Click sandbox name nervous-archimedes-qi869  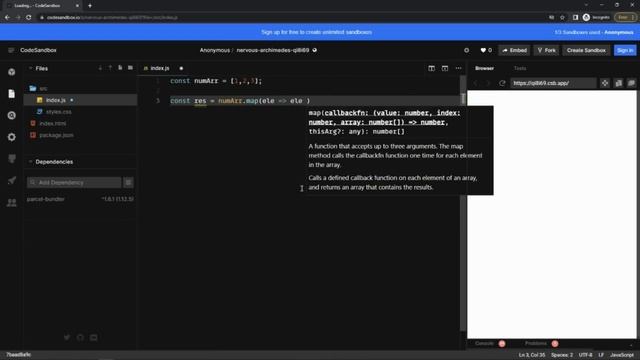[x=273, y=50]
